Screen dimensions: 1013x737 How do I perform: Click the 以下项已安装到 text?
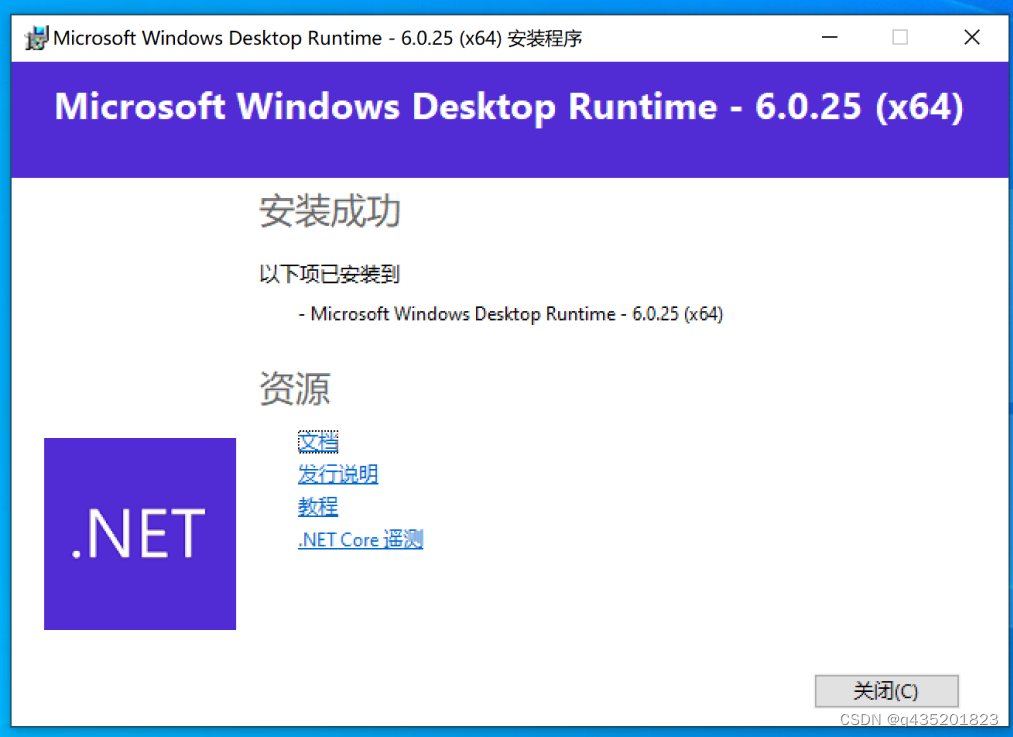point(329,275)
